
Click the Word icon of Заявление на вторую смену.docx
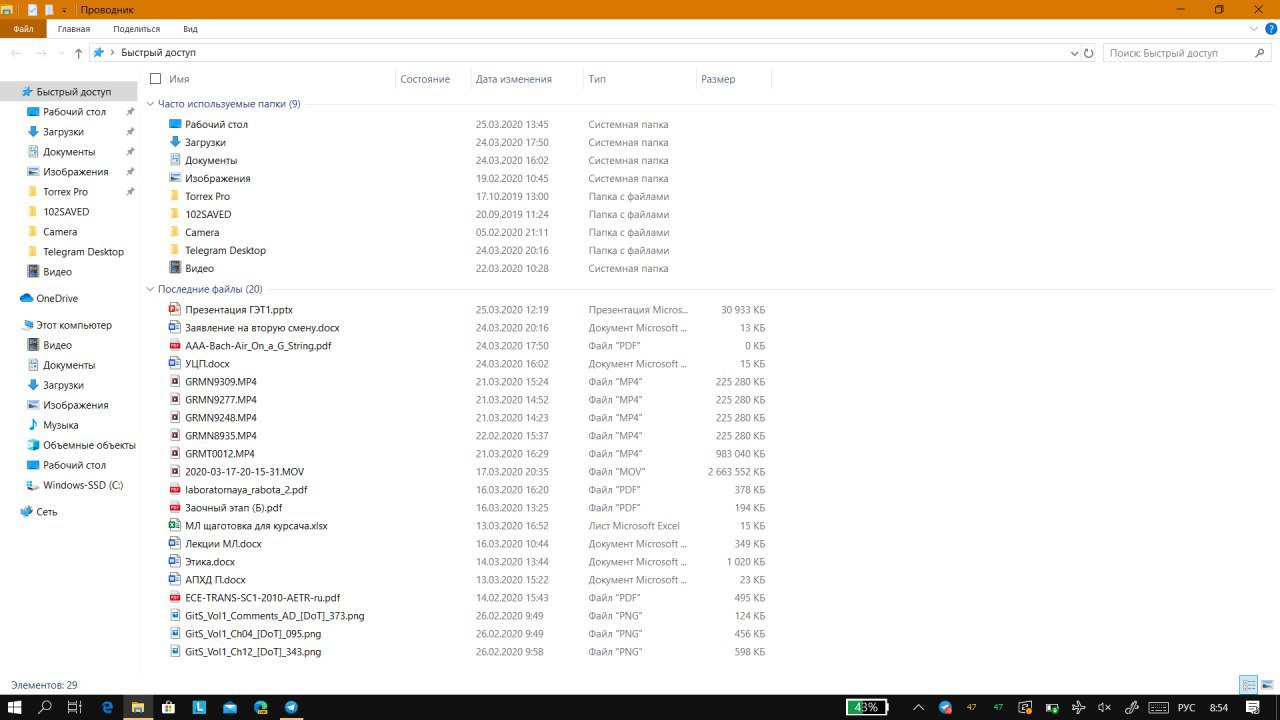coord(175,328)
